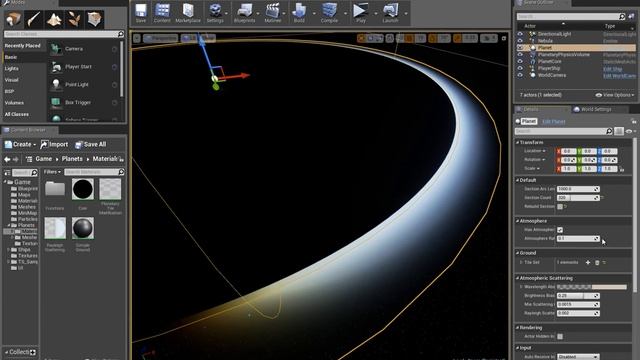
Task: Check the Rebuild Sections checkbox
Action: (560, 207)
